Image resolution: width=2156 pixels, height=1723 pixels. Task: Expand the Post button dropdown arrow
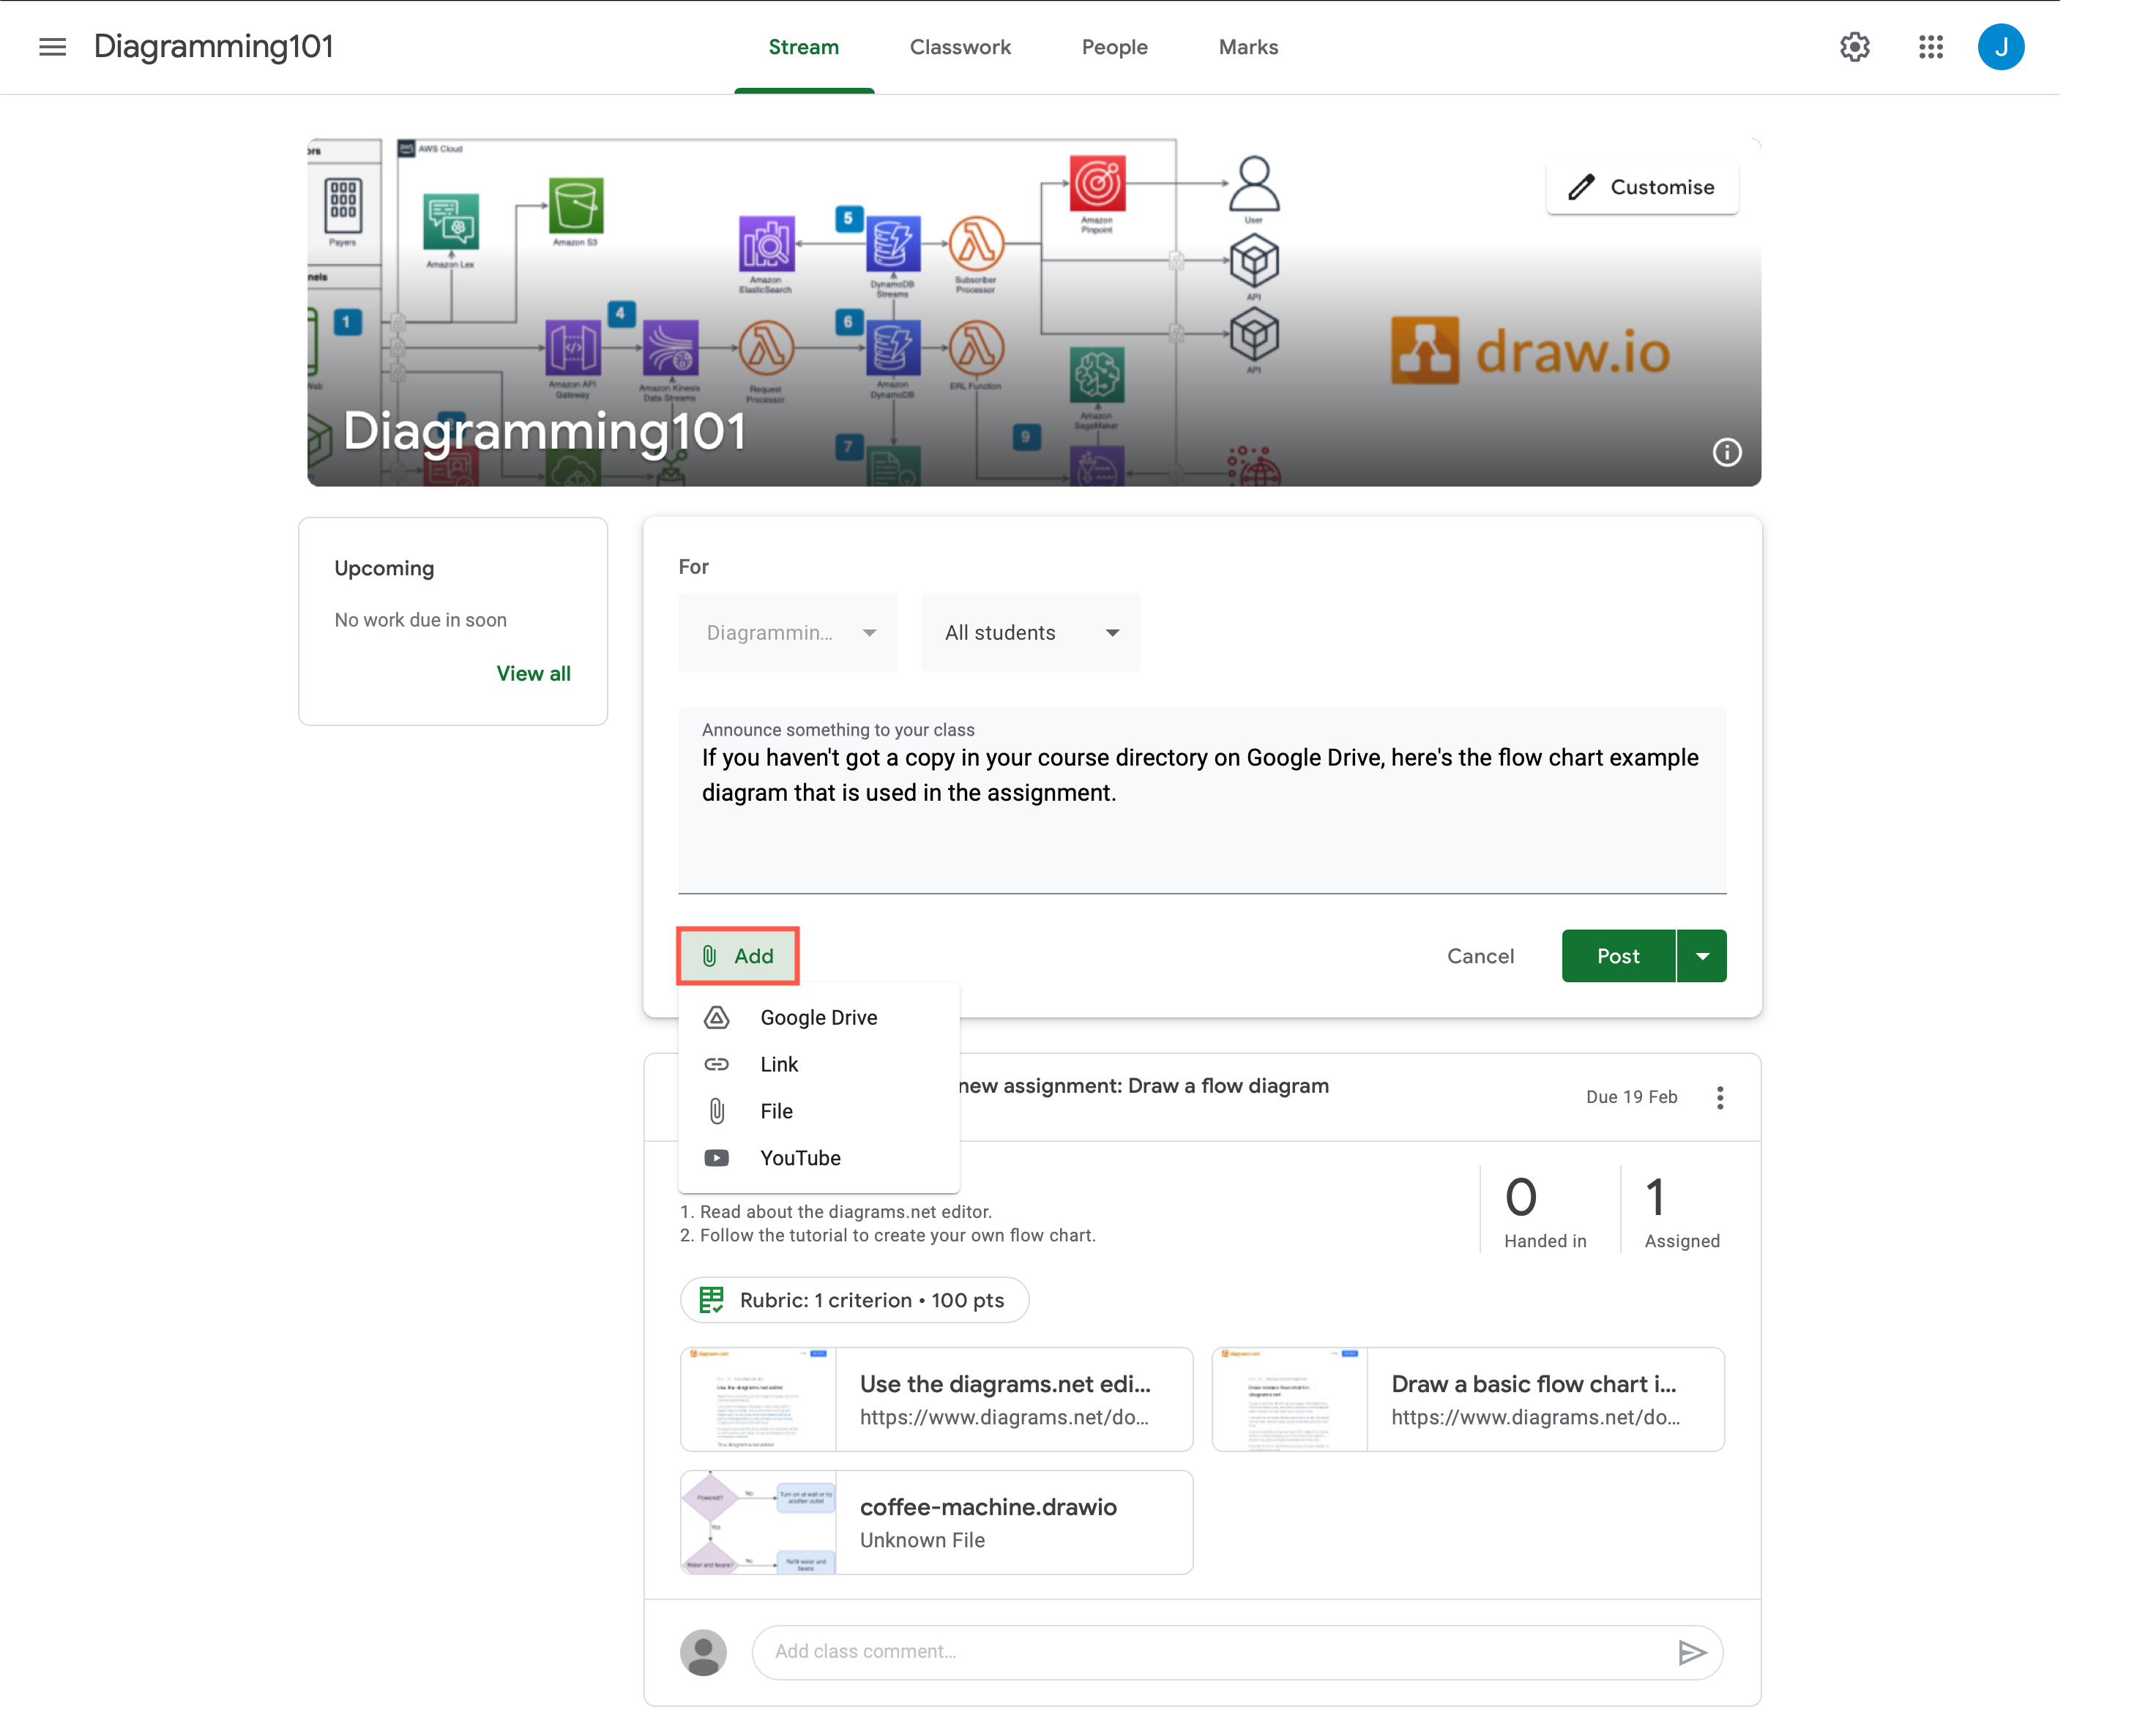1702,955
